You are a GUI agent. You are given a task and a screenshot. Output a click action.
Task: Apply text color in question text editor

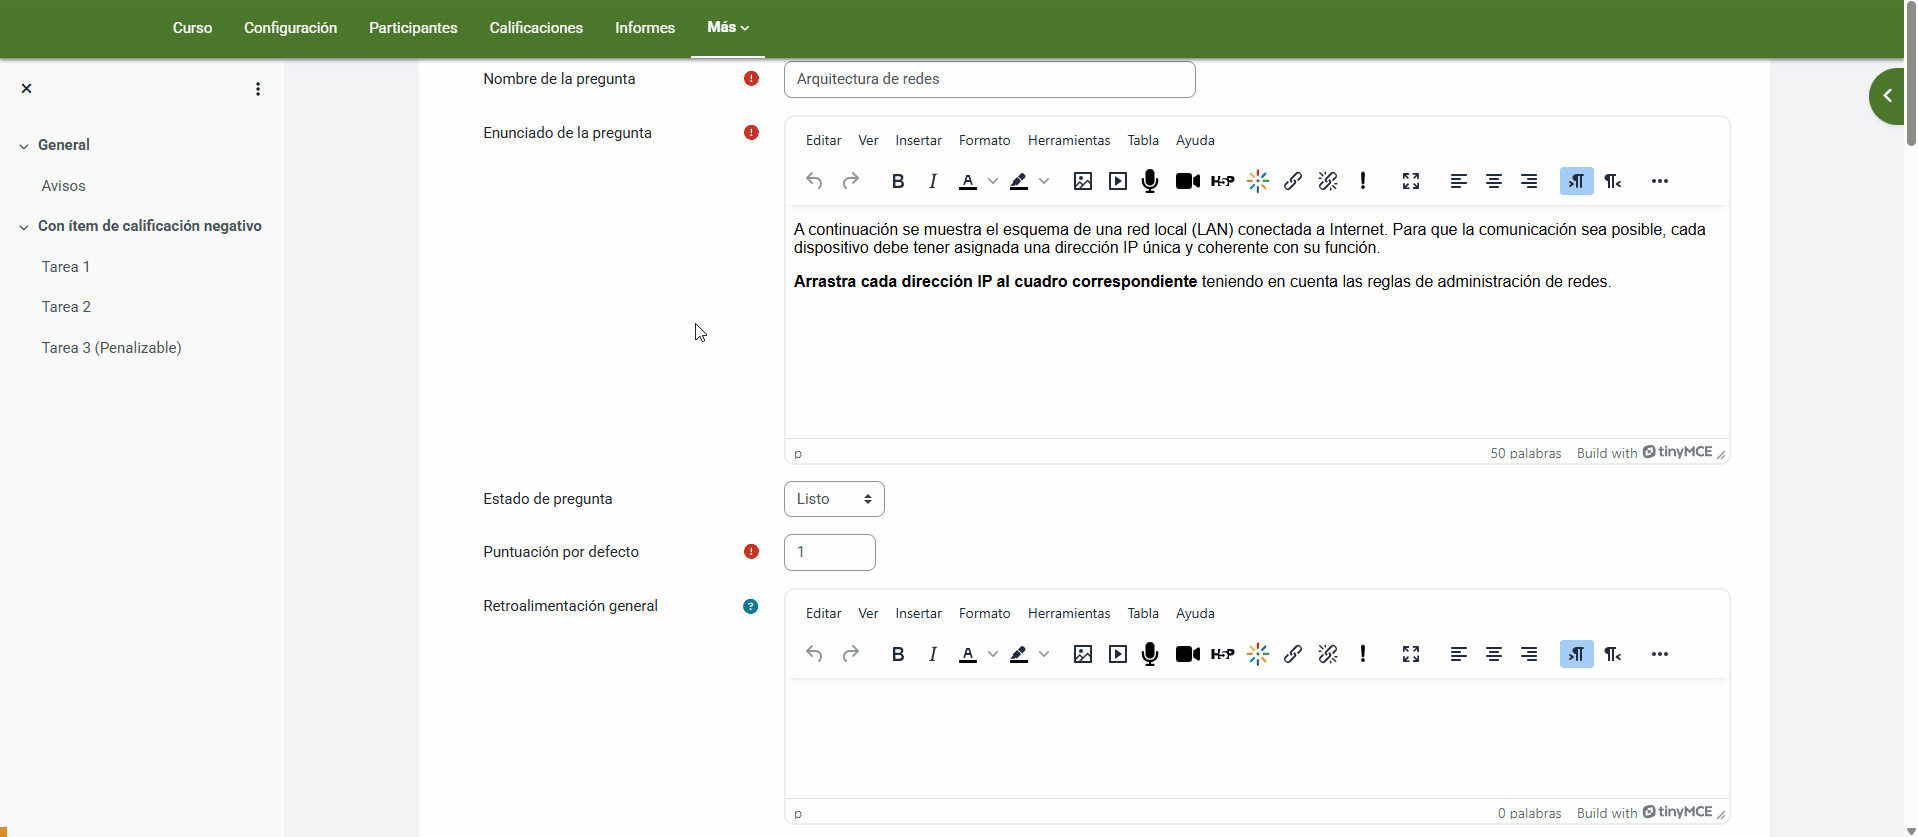(x=968, y=181)
